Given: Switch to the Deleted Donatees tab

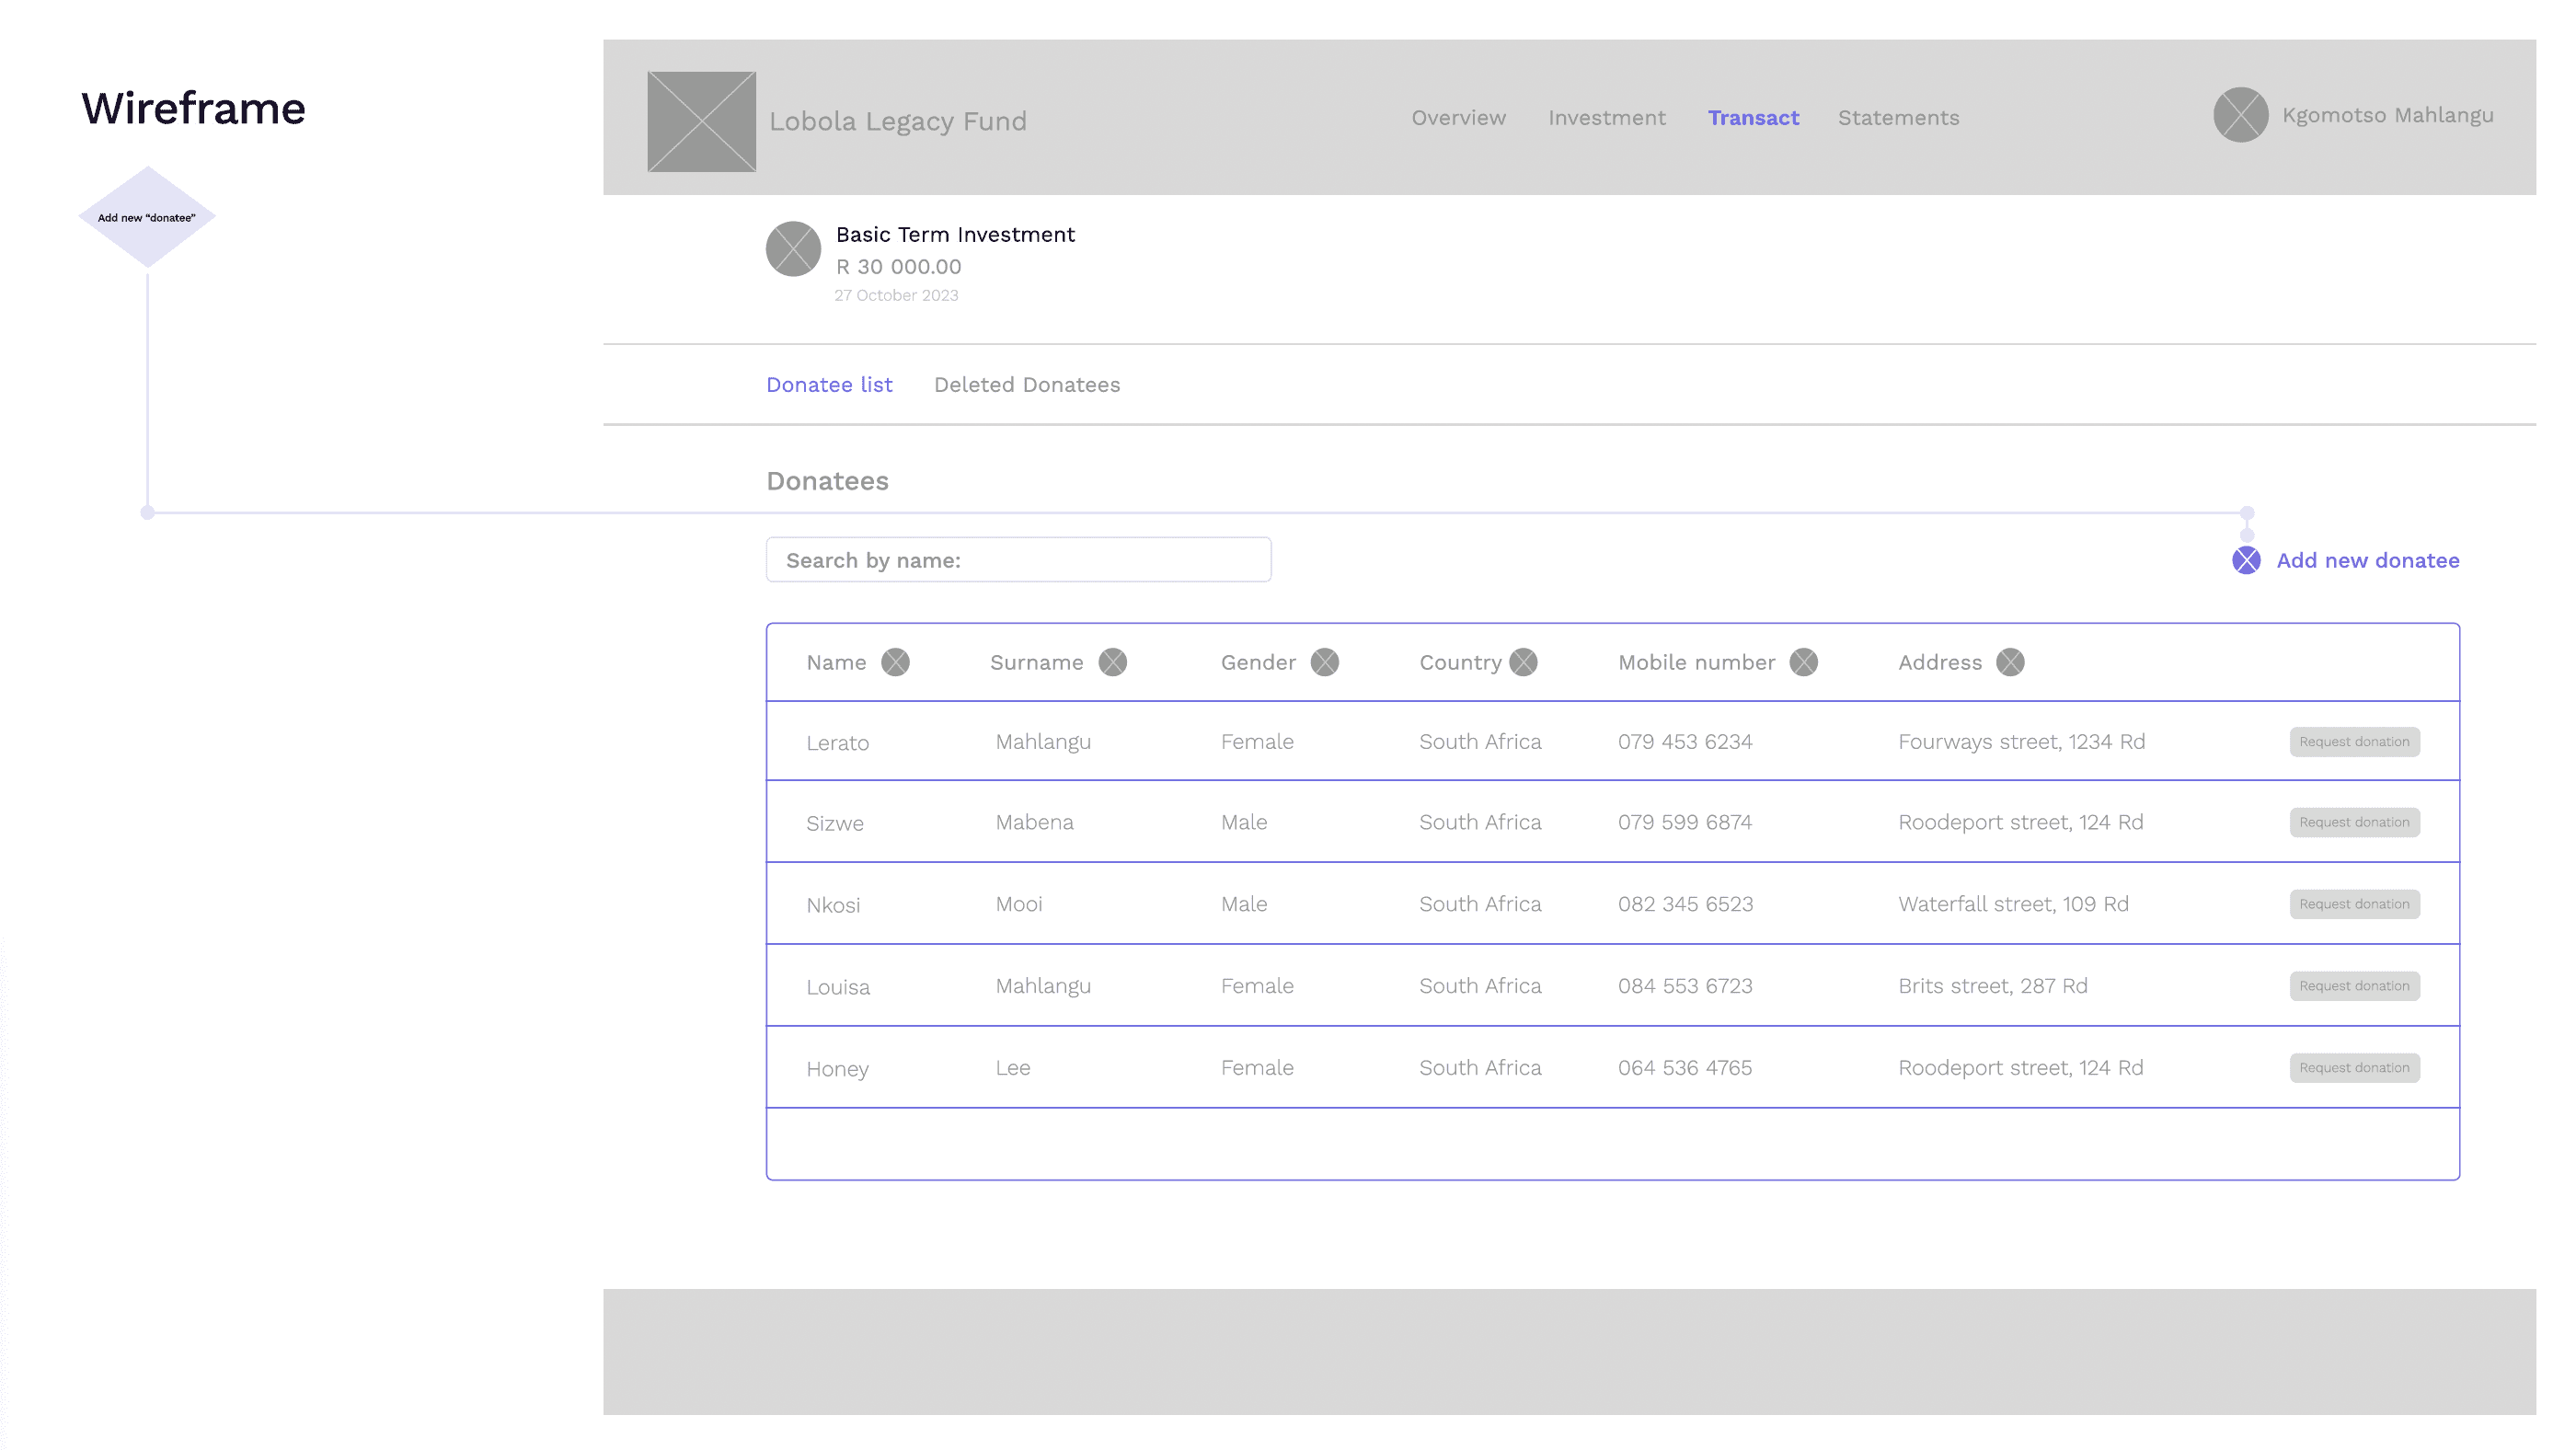Looking at the screenshot, I should pyautogui.click(x=1026, y=385).
